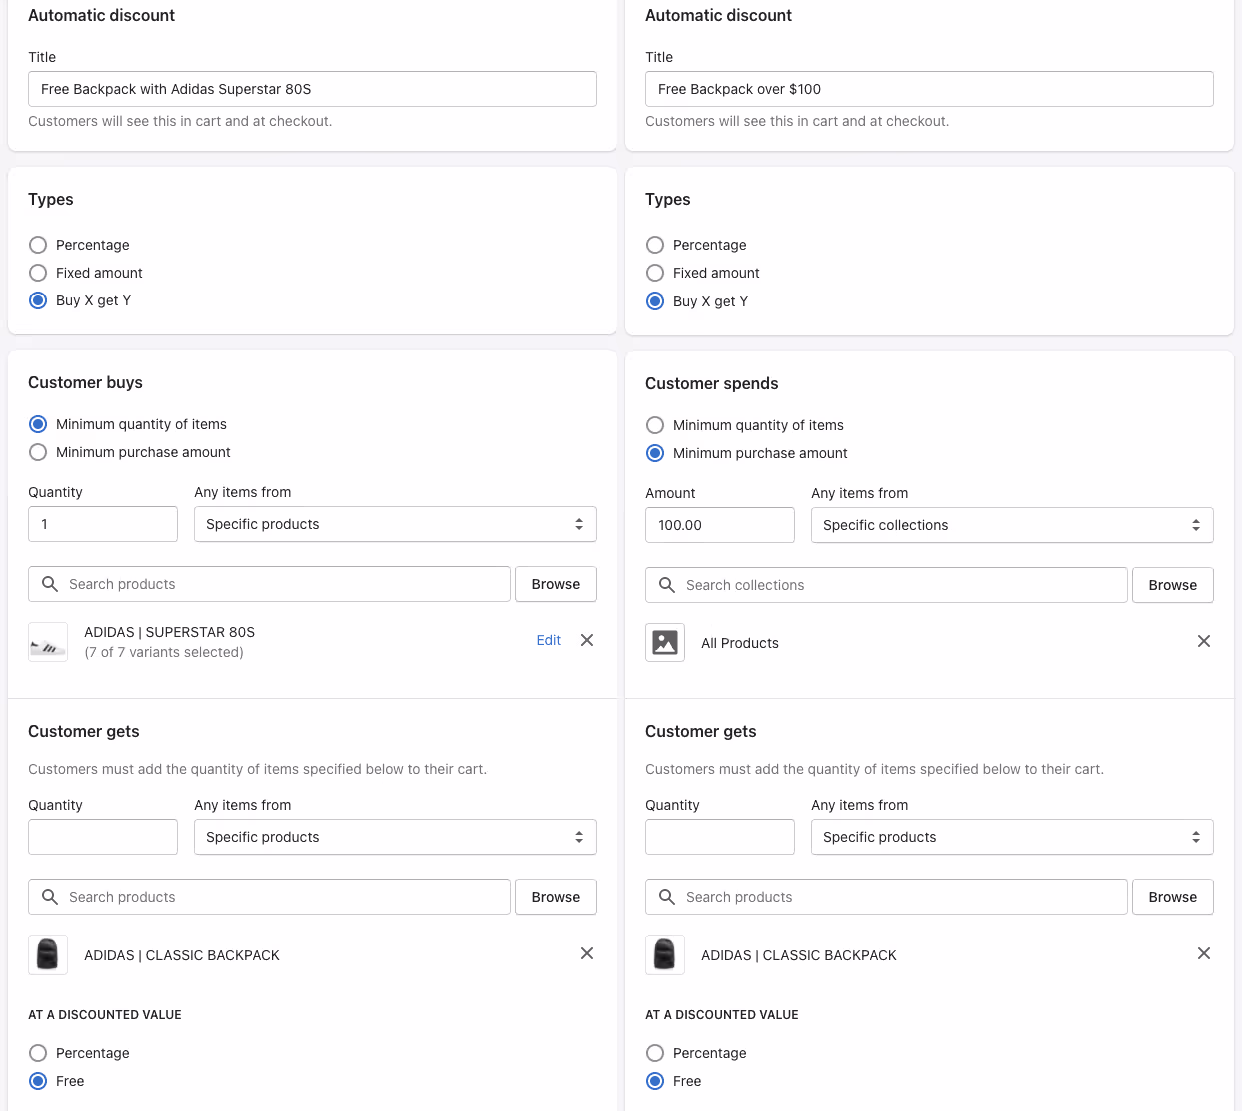
Task: Select Percentage discounted value in left panel
Action: (x=38, y=1053)
